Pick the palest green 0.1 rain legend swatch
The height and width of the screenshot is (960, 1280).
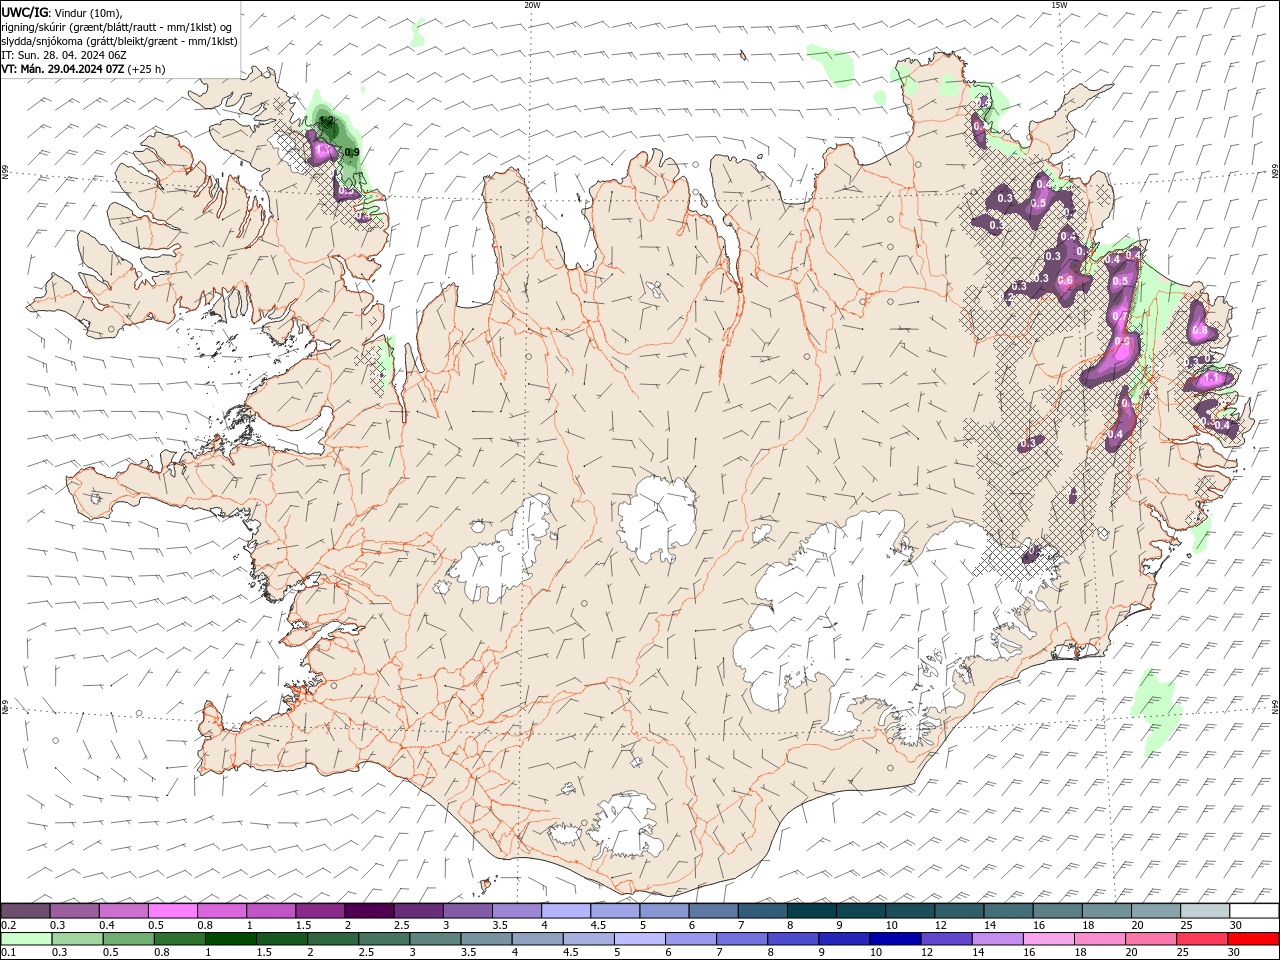coord(26,939)
